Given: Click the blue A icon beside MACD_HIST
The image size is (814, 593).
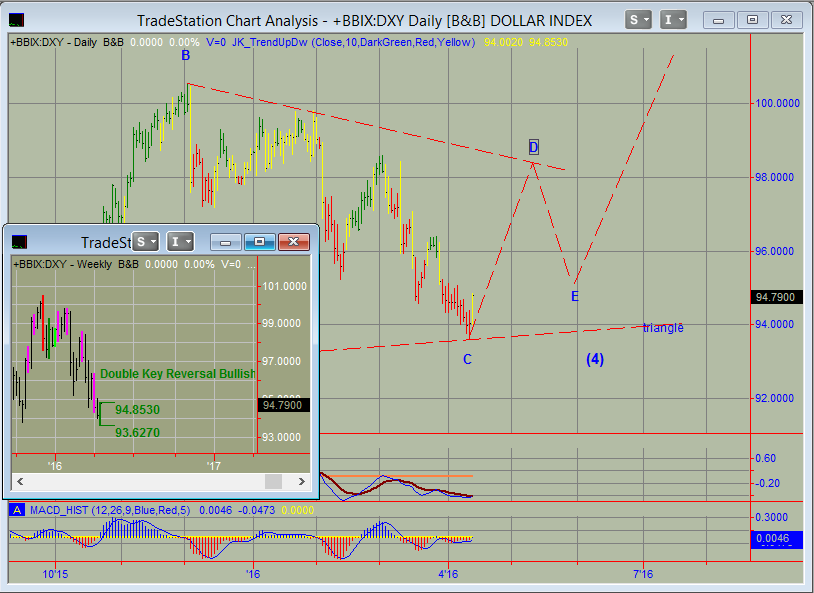Looking at the screenshot, I should point(17,510).
